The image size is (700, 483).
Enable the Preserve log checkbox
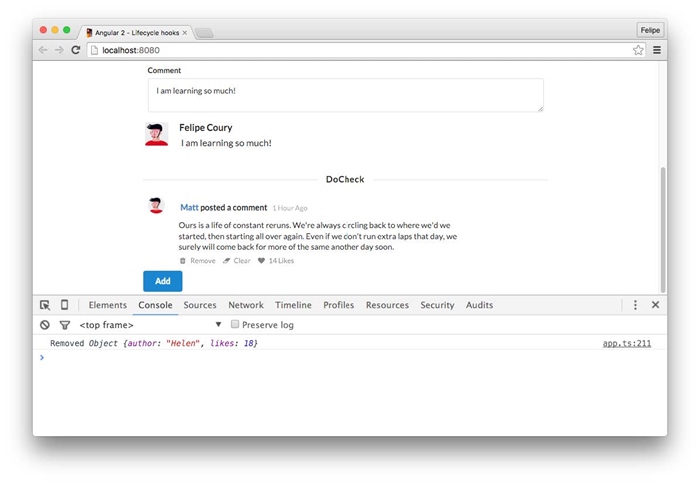[x=235, y=325]
